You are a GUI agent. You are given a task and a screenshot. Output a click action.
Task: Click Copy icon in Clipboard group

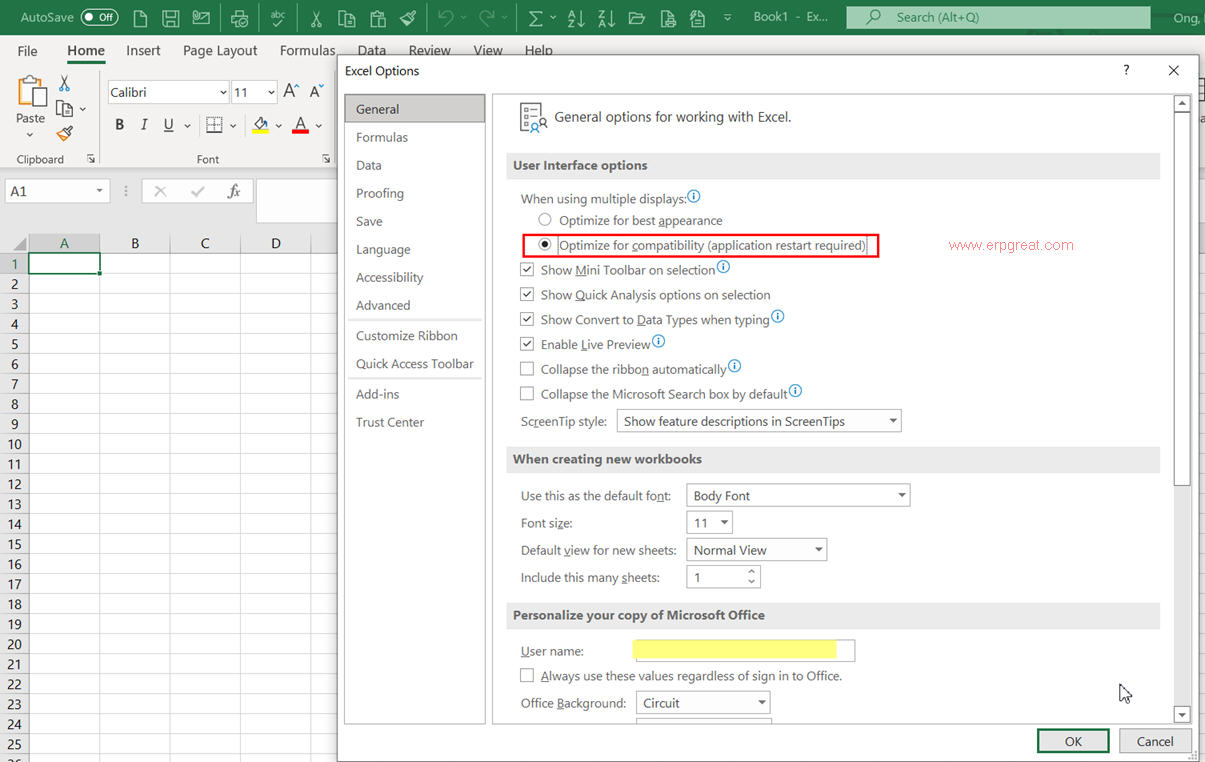click(65, 108)
